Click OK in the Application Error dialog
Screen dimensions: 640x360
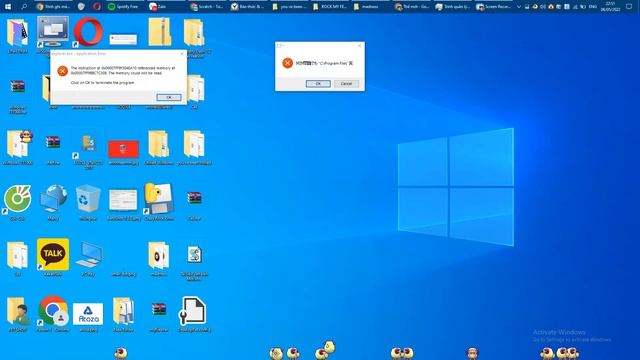pos(169,97)
